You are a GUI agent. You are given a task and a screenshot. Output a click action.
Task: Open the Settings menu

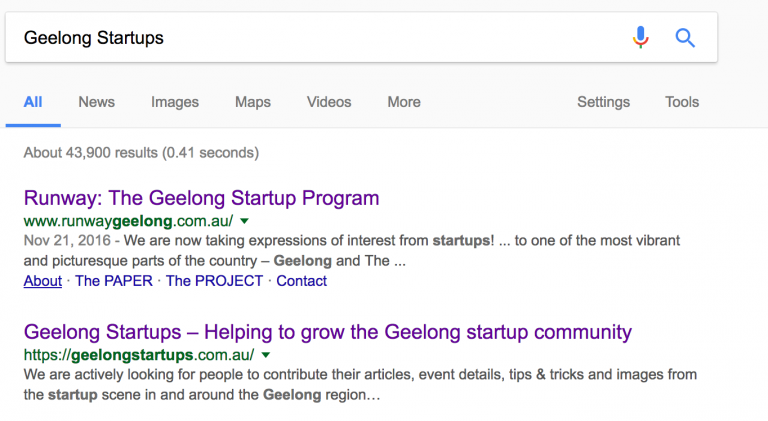pos(603,102)
